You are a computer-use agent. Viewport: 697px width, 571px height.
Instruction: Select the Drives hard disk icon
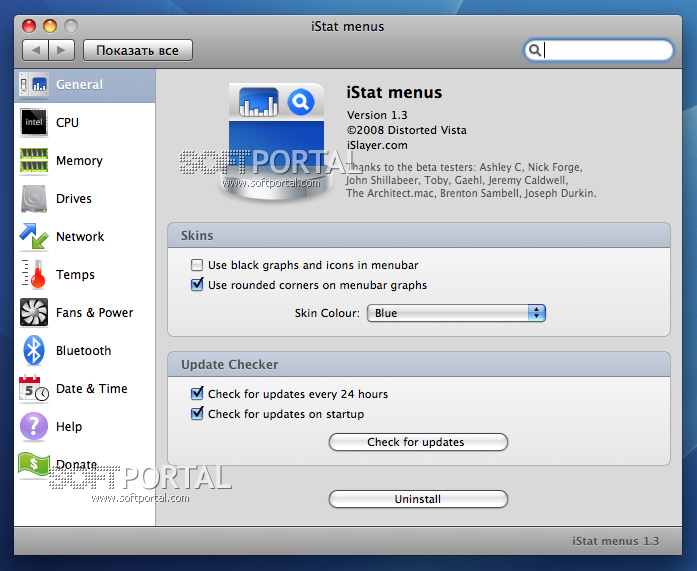pos(34,199)
